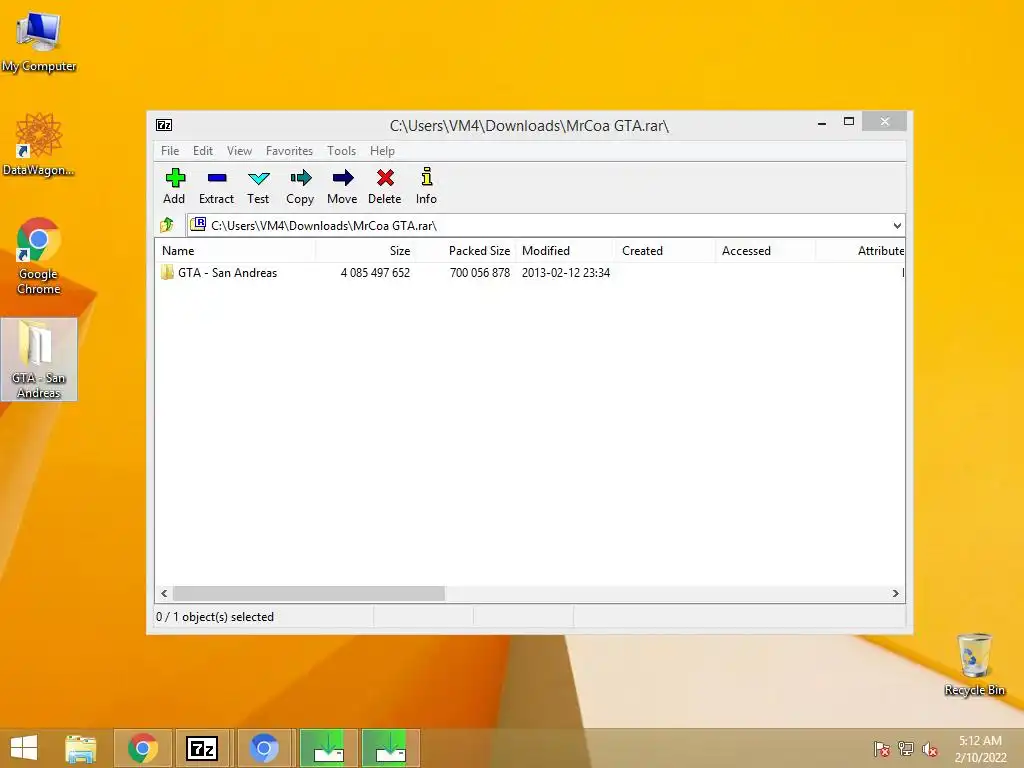Screen dimensions: 1024x768
Task: Sort by the Size column
Action: (366, 251)
